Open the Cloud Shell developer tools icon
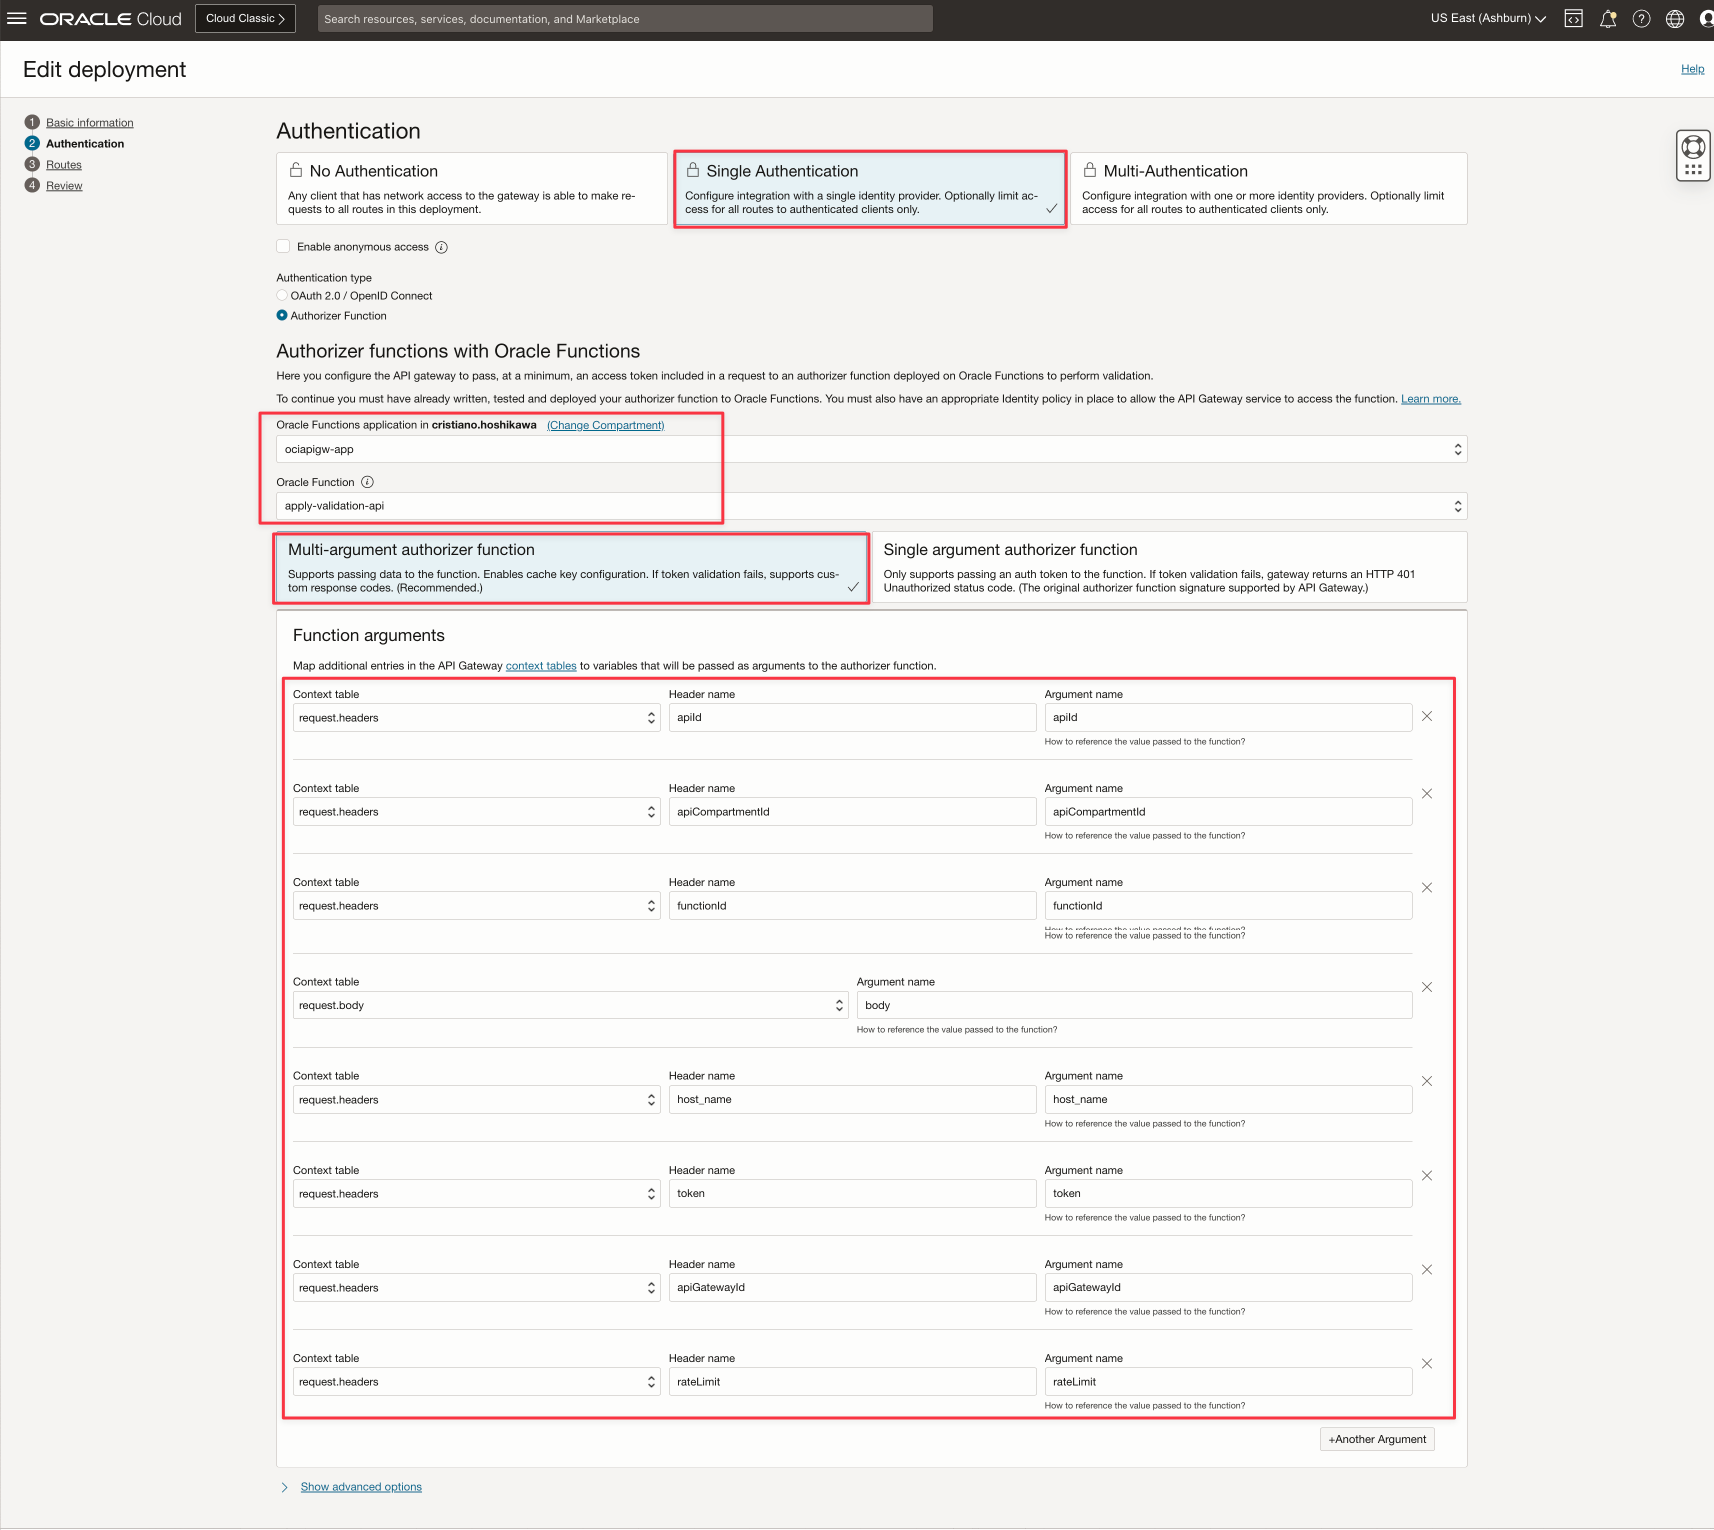The width and height of the screenshot is (1714, 1530). [x=1573, y=19]
